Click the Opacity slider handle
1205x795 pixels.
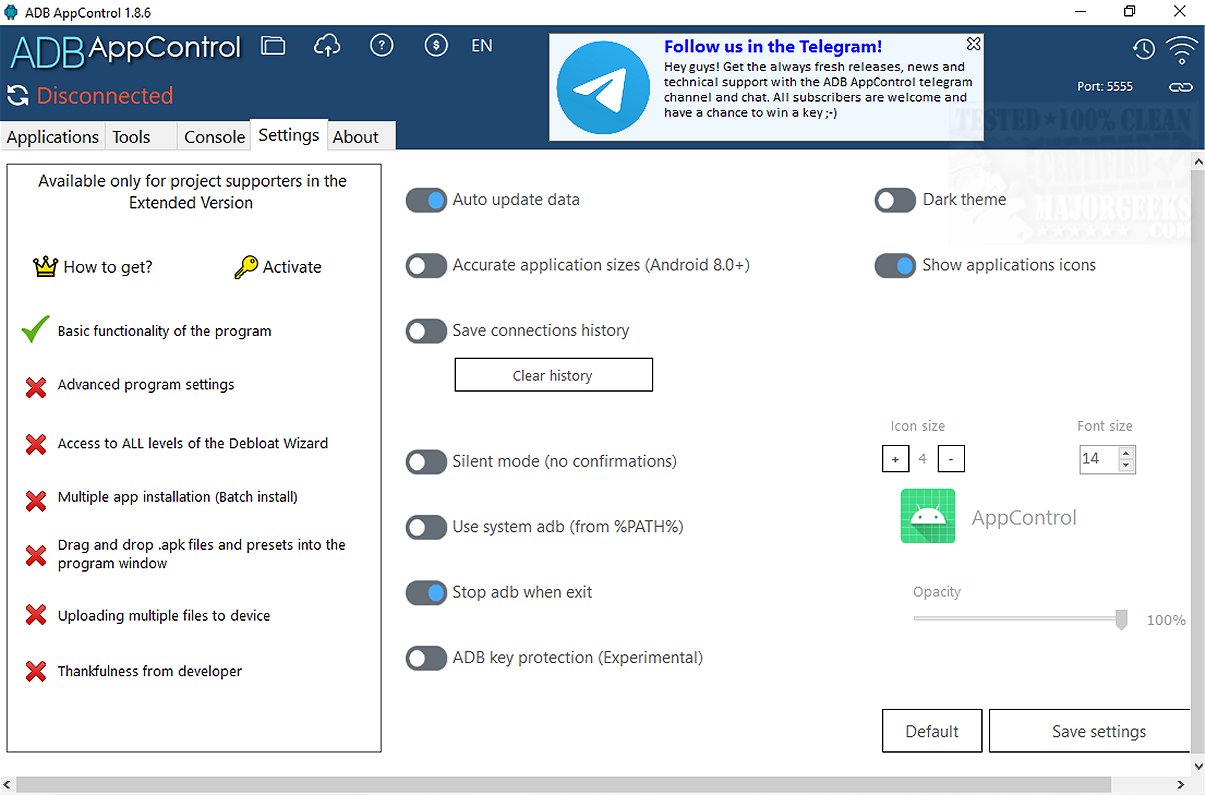1121,619
